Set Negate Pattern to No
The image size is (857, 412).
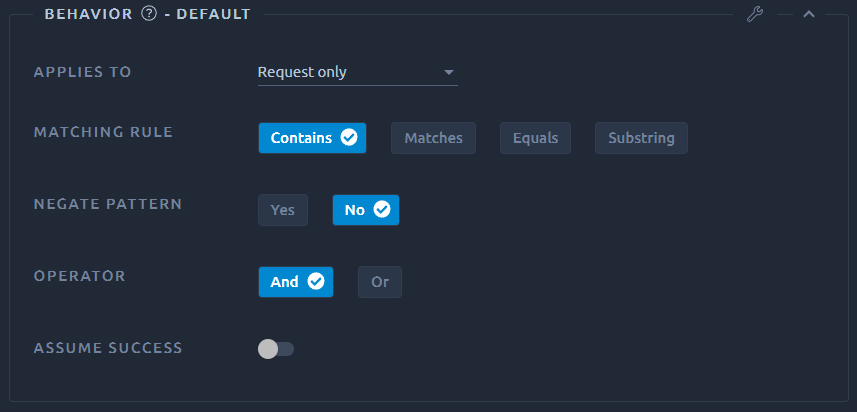point(366,210)
